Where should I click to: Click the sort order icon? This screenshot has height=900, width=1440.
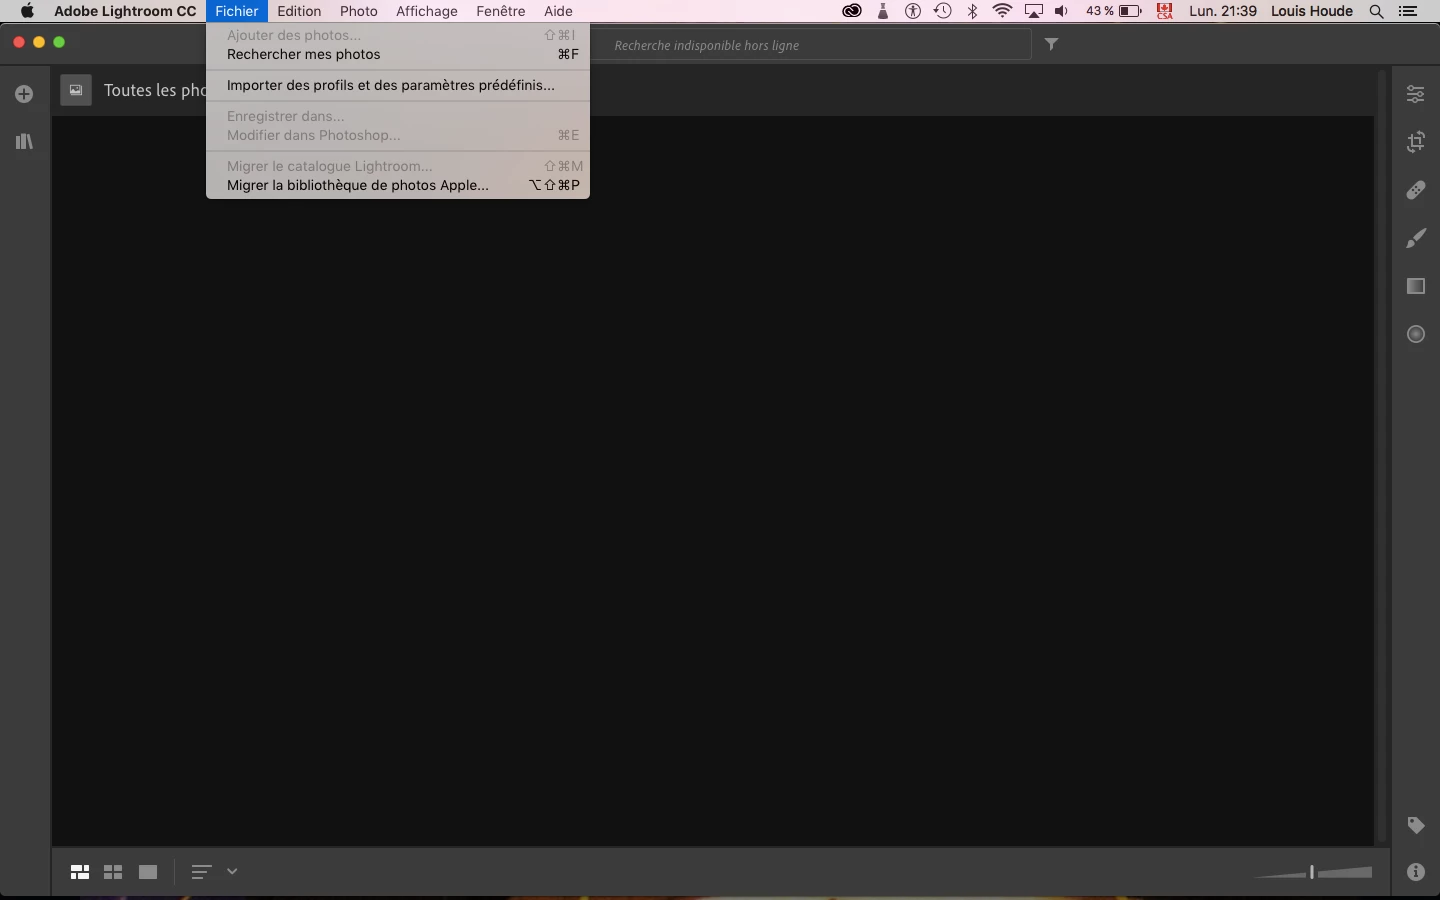(200, 872)
